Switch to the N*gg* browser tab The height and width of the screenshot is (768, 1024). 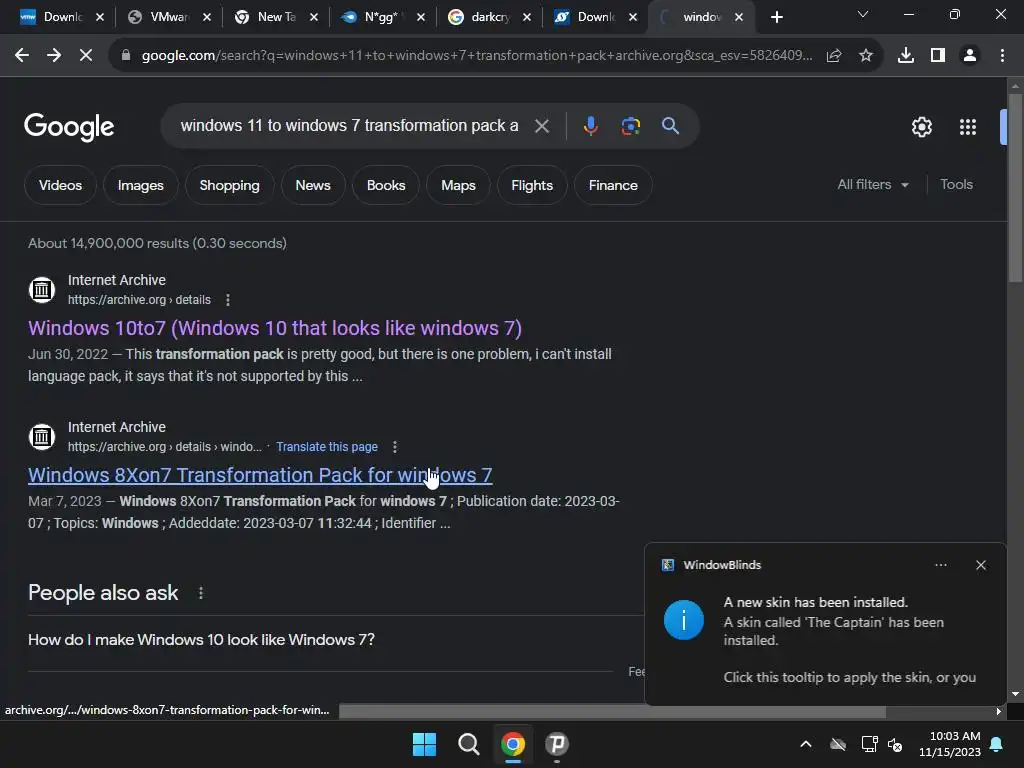[x=381, y=17]
